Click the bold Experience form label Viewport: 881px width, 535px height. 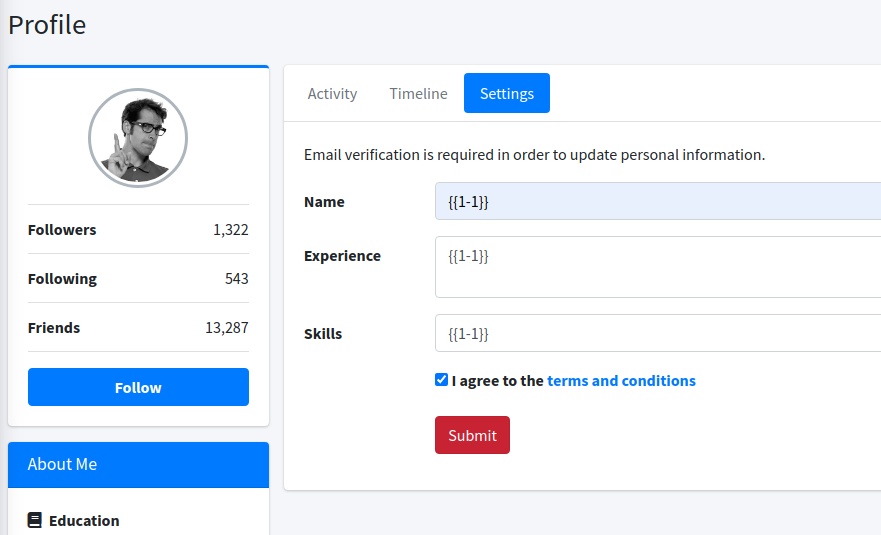pyautogui.click(x=342, y=256)
